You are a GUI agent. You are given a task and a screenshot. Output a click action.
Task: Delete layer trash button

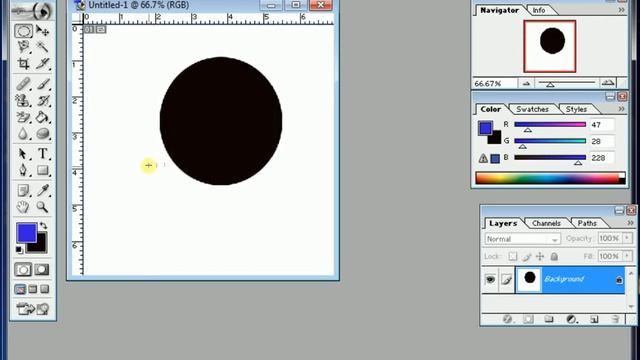pos(616,319)
